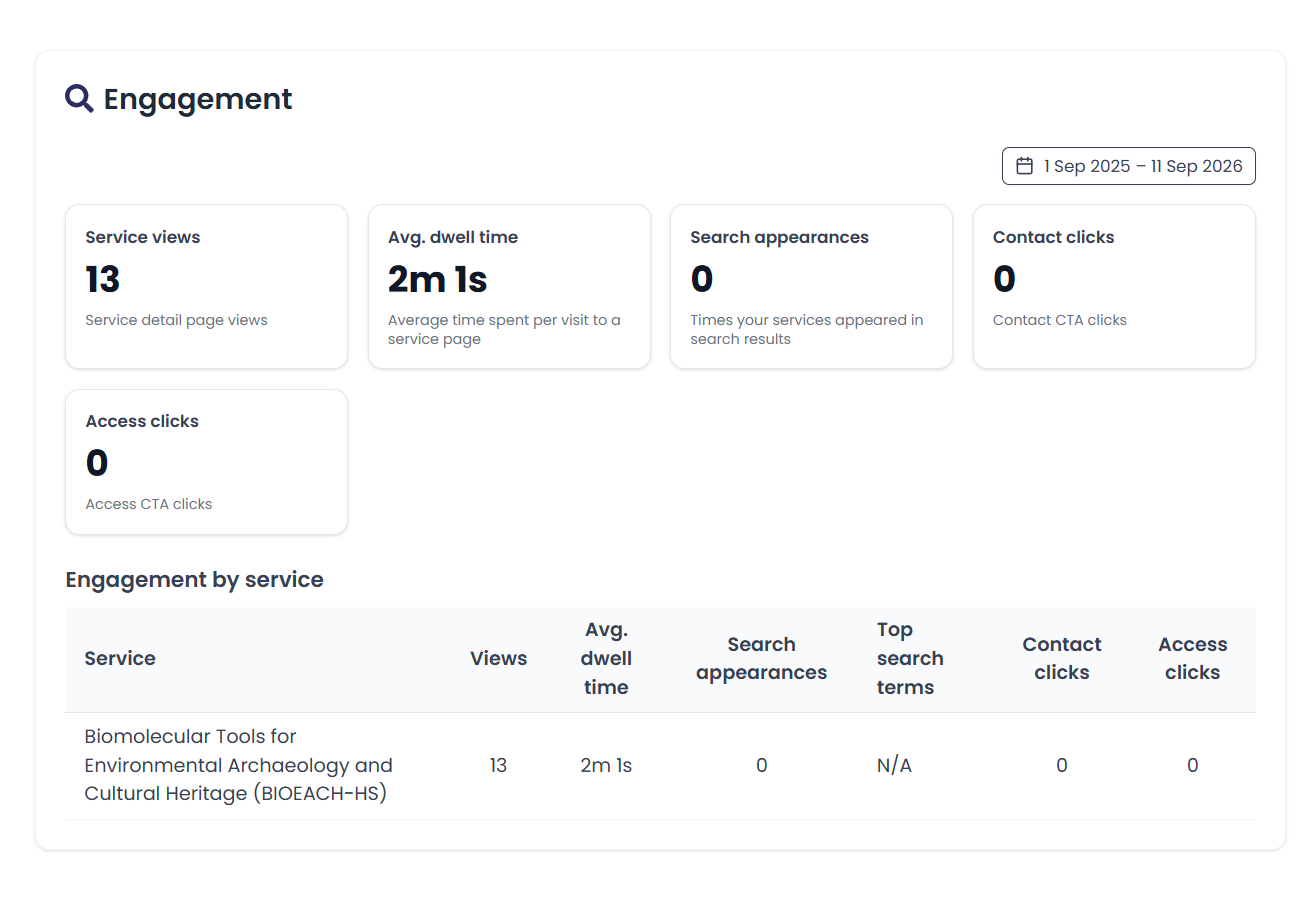Click 'Times your services appeared in search results' text

pos(807,330)
